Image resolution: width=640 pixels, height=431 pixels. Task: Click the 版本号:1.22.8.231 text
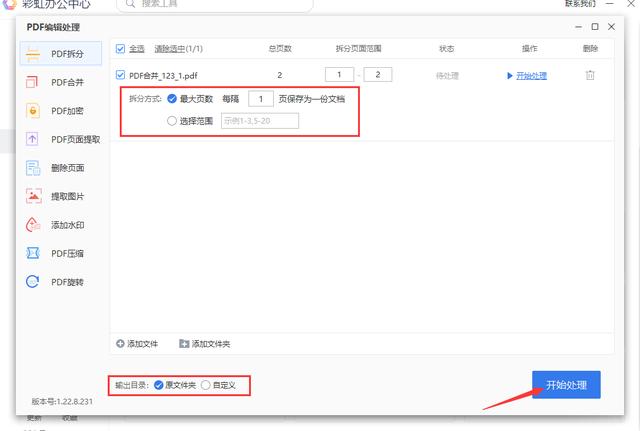62,402
